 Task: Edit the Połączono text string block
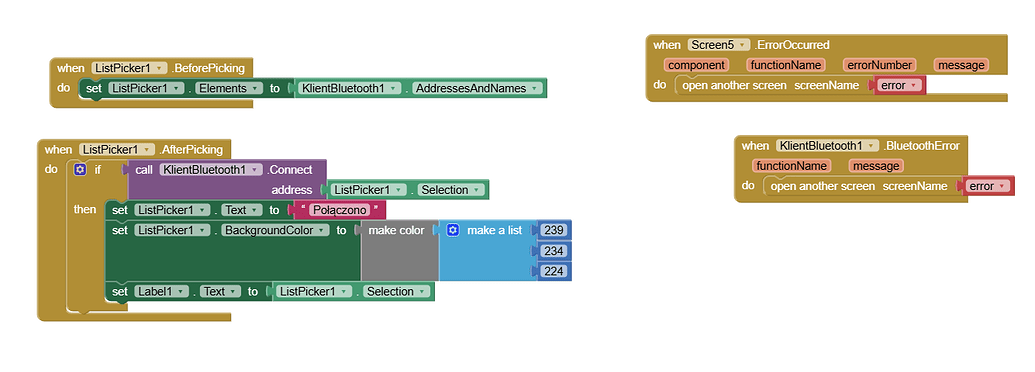pos(339,210)
